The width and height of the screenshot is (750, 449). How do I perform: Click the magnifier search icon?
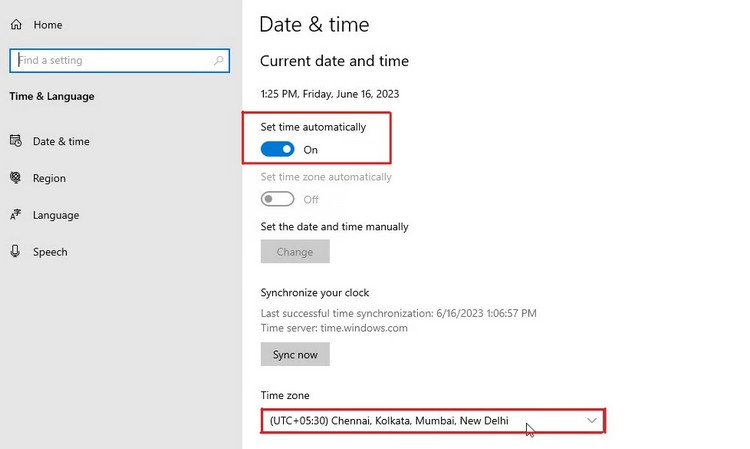(219, 60)
